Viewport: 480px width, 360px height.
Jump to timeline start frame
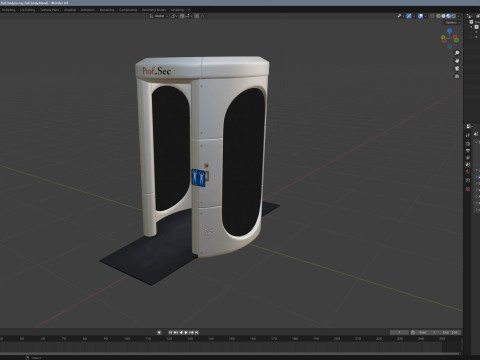click(x=170, y=332)
